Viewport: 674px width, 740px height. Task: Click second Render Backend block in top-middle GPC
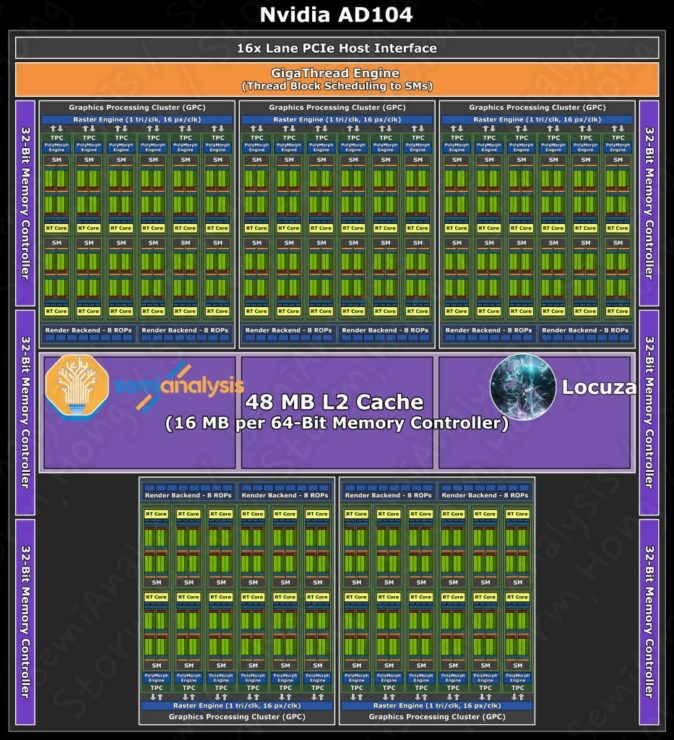(x=385, y=333)
